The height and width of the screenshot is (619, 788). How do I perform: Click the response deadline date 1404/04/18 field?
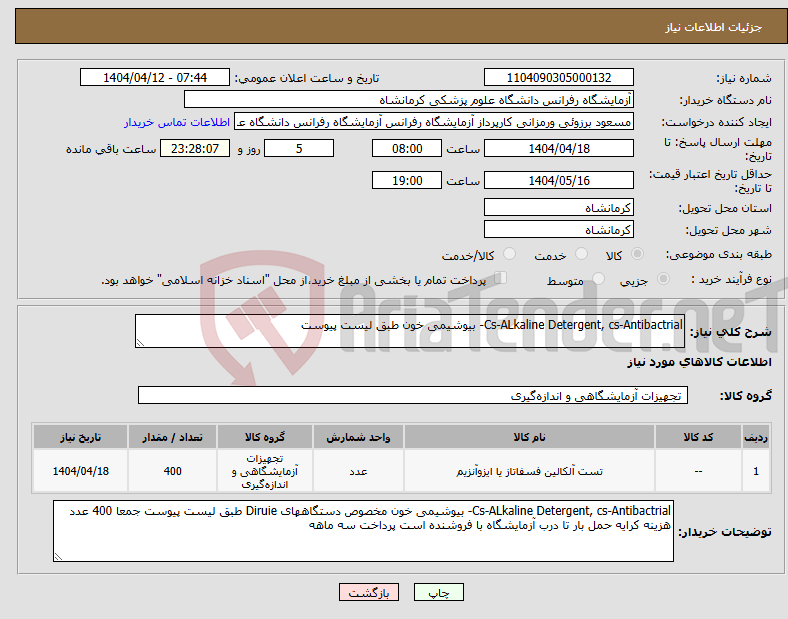pyautogui.click(x=558, y=148)
